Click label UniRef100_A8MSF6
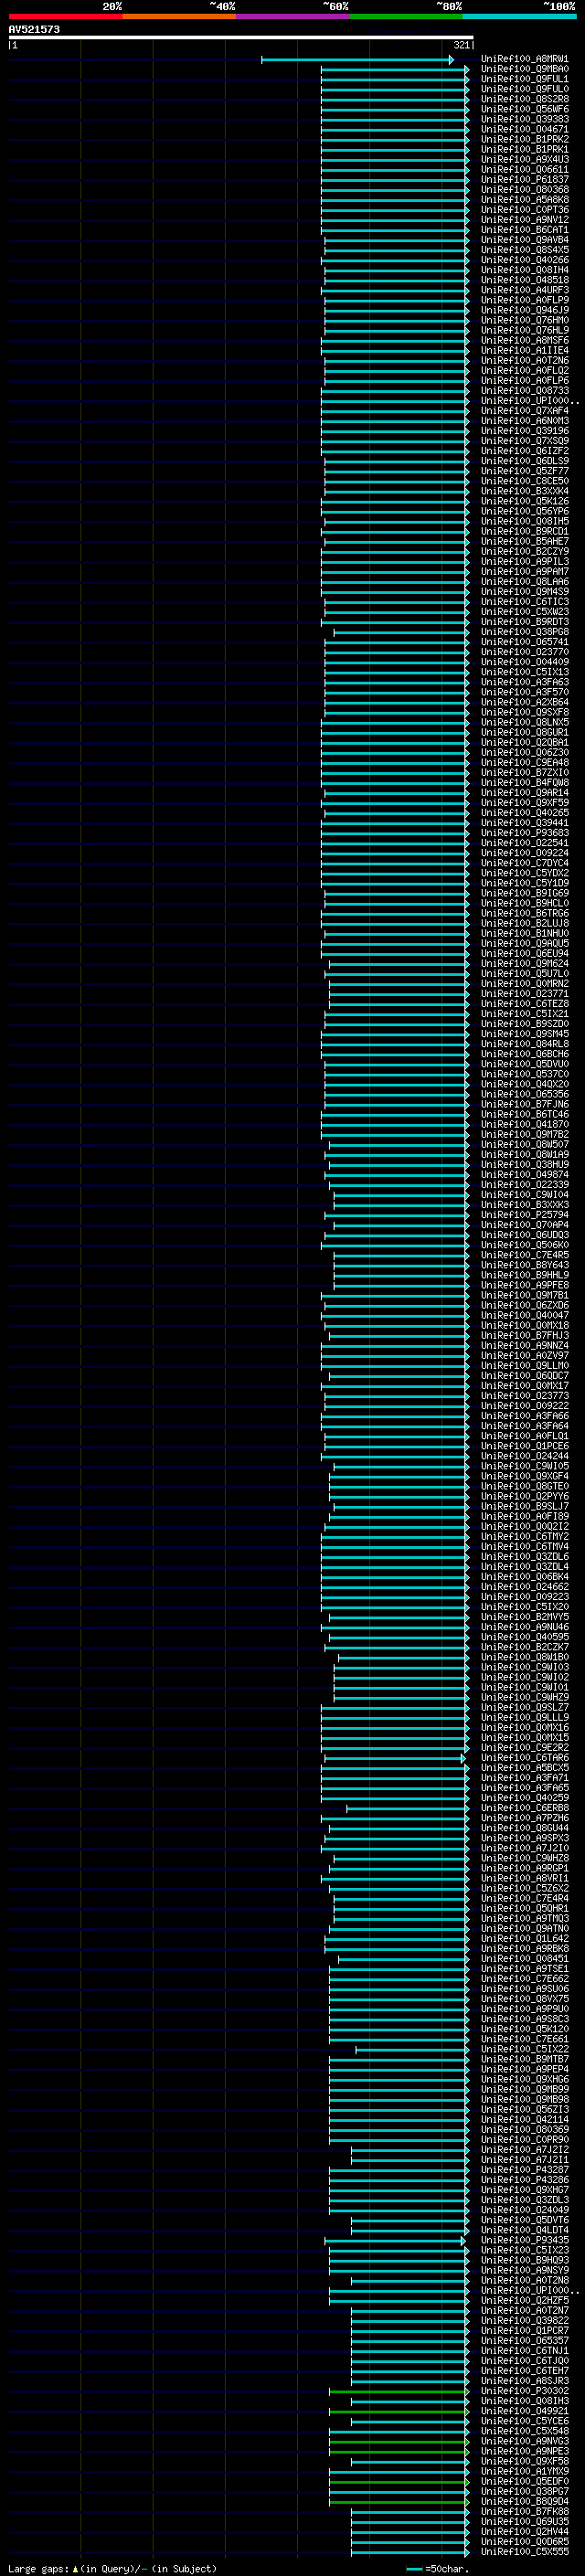The width and height of the screenshot is (585, 2576). click(x=525, y=340)
